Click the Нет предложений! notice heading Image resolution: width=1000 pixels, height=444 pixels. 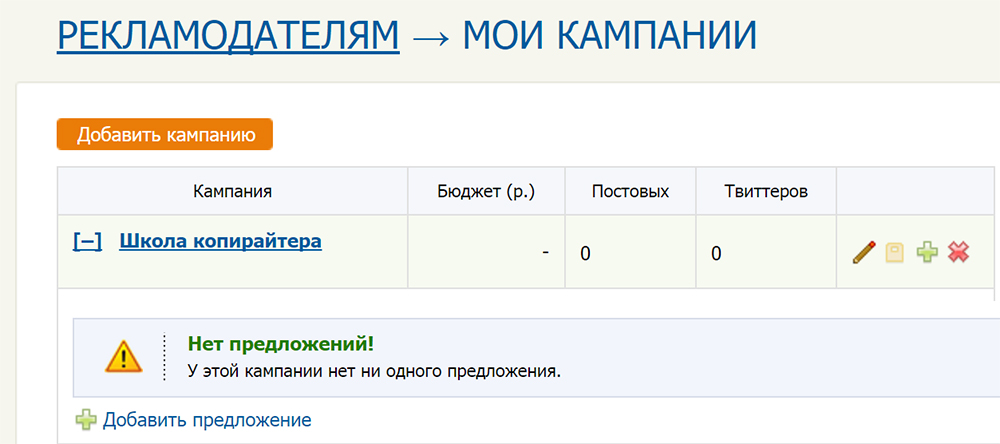coord(281,345)
